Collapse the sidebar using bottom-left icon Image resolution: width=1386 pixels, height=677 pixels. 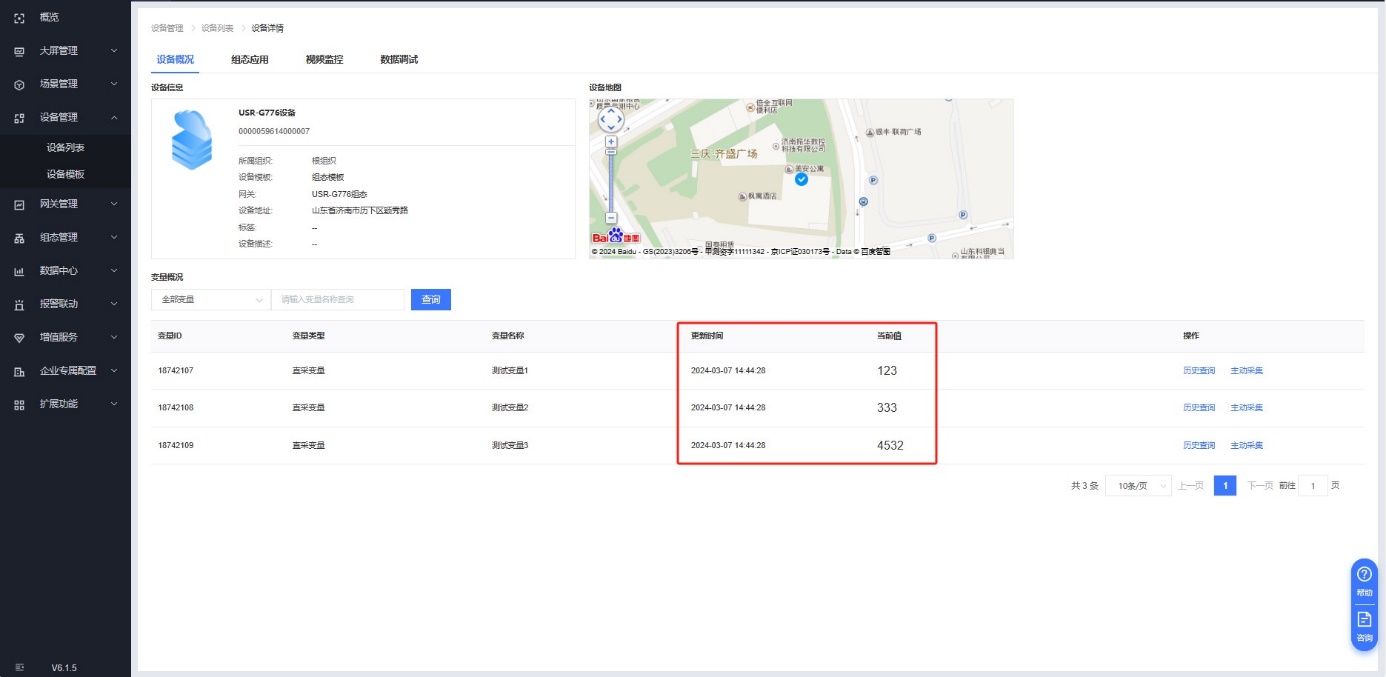coord(19,667)
